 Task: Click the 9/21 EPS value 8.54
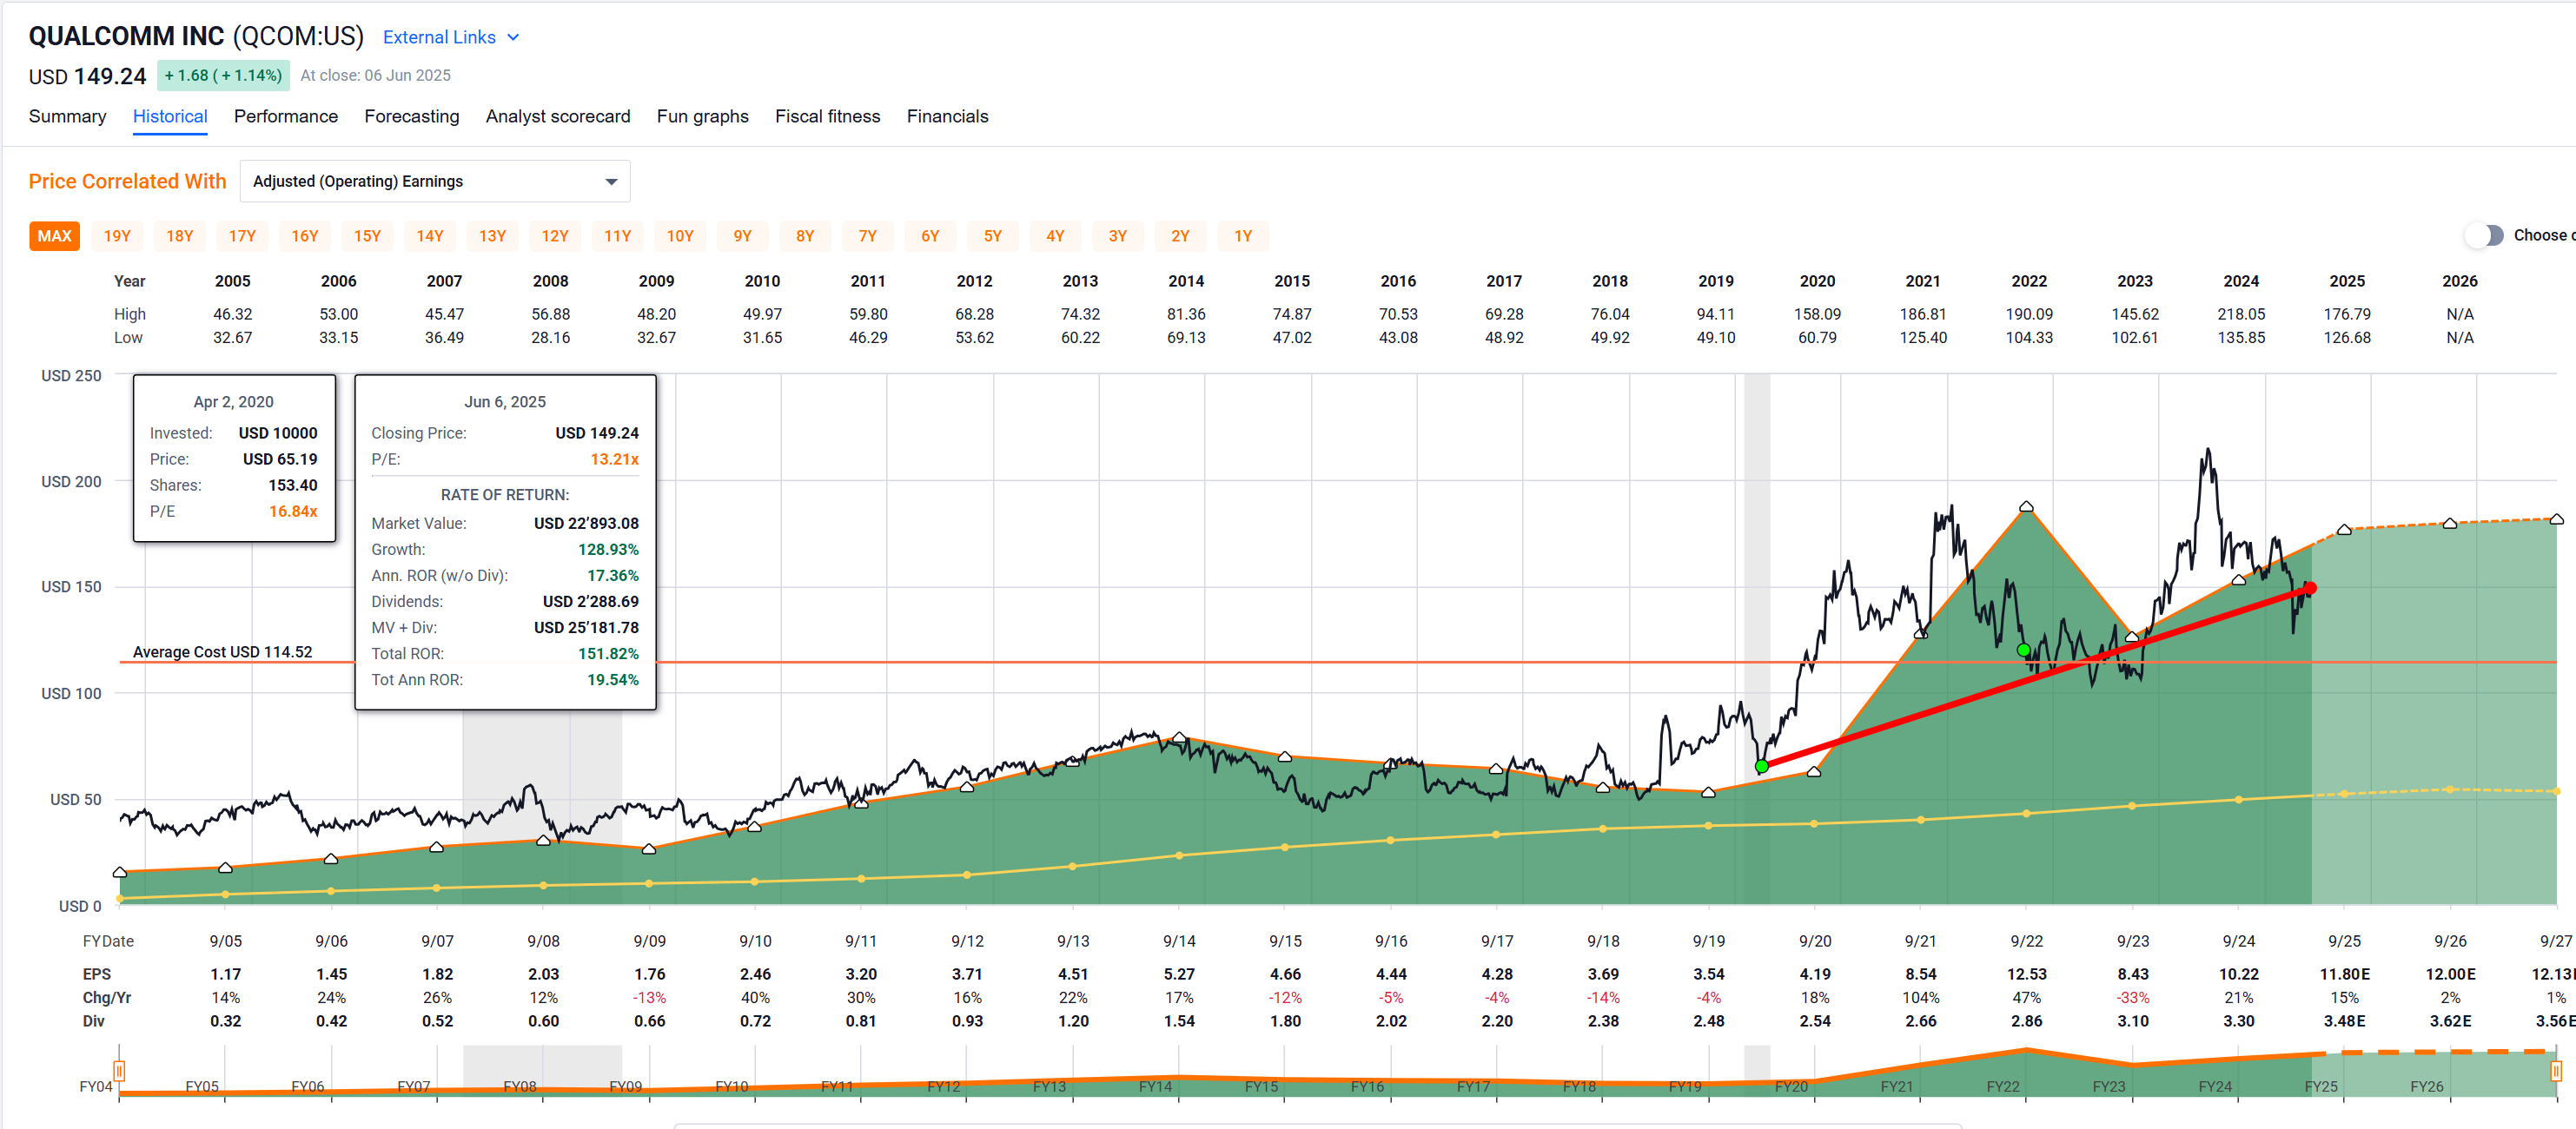point(1920,974)
